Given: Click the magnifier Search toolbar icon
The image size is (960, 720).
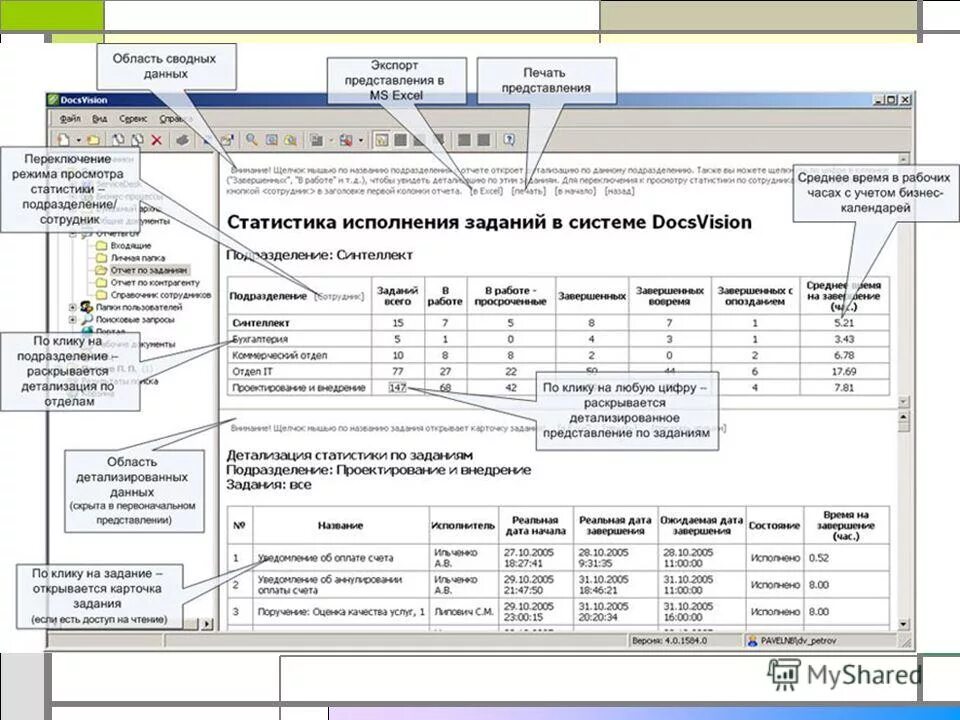Looking at the screenshot, I should pos(252,140).
